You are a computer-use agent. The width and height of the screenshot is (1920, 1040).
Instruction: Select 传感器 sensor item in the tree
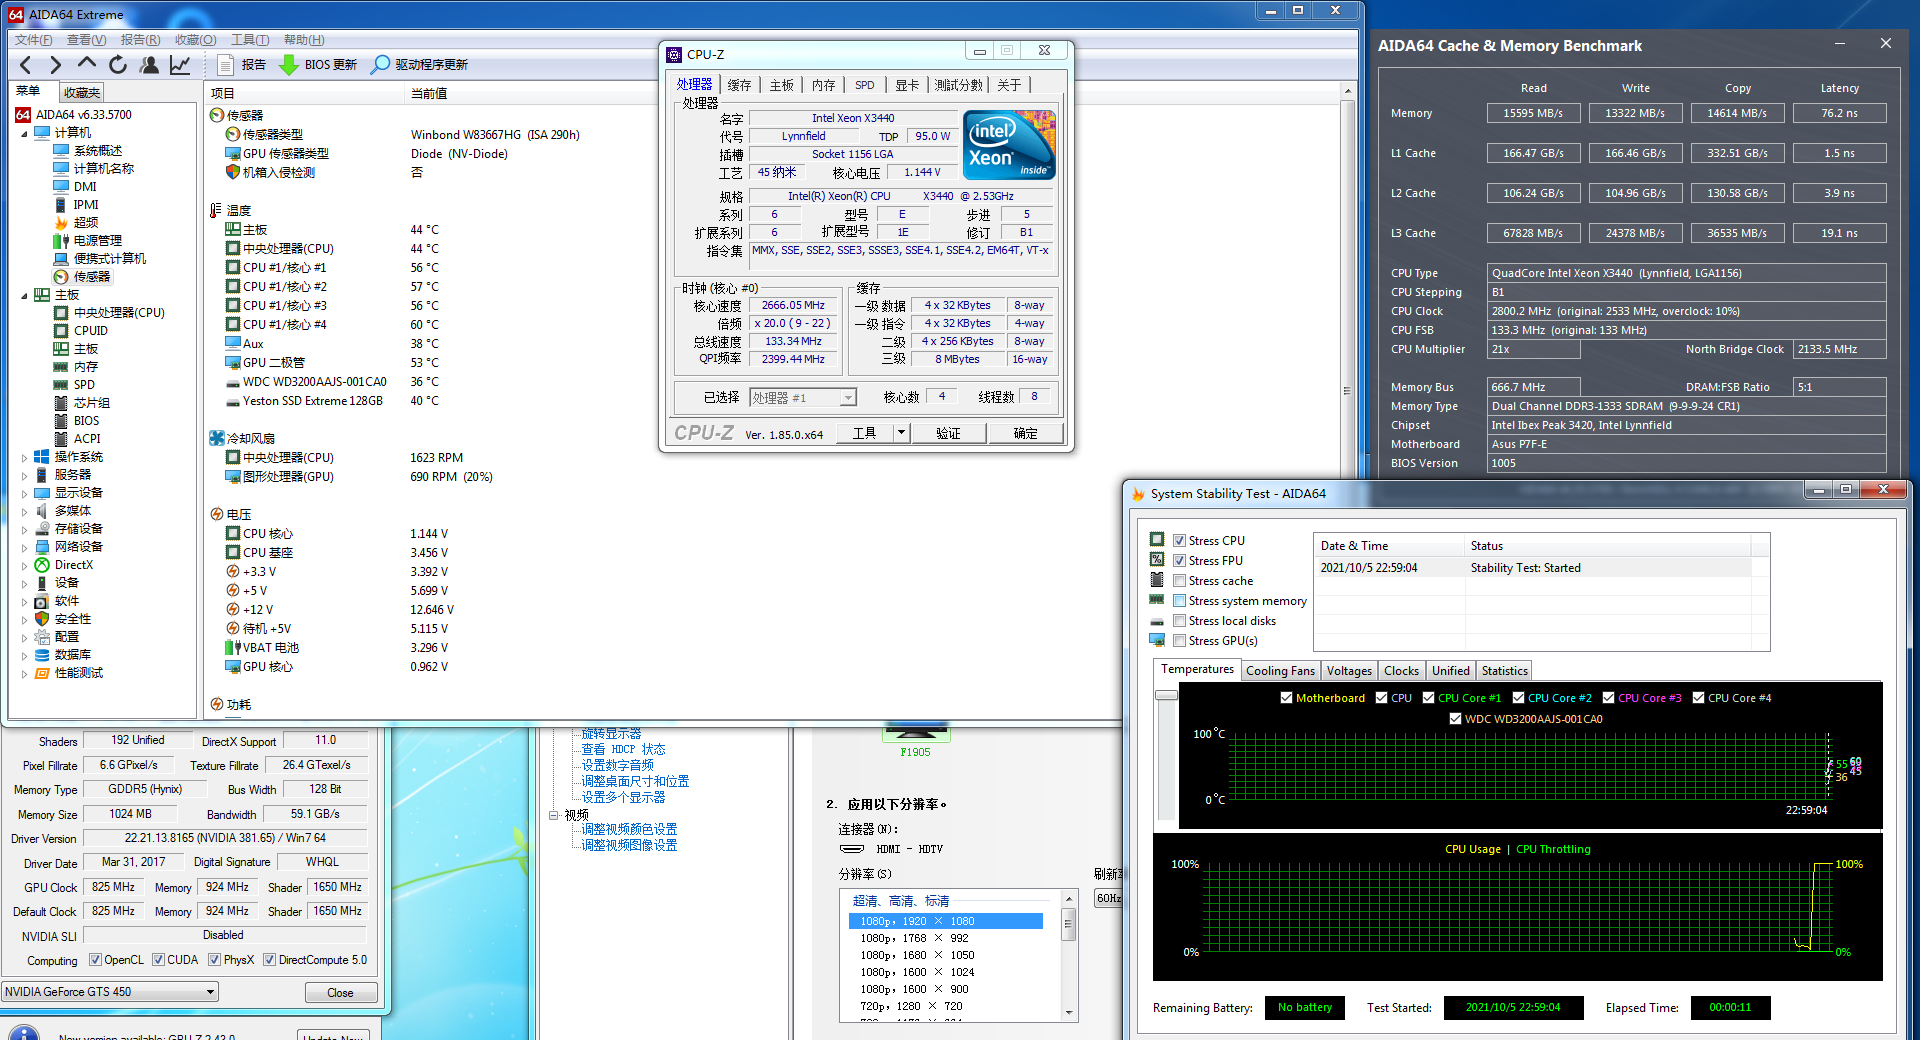click(x=92, y=277)
